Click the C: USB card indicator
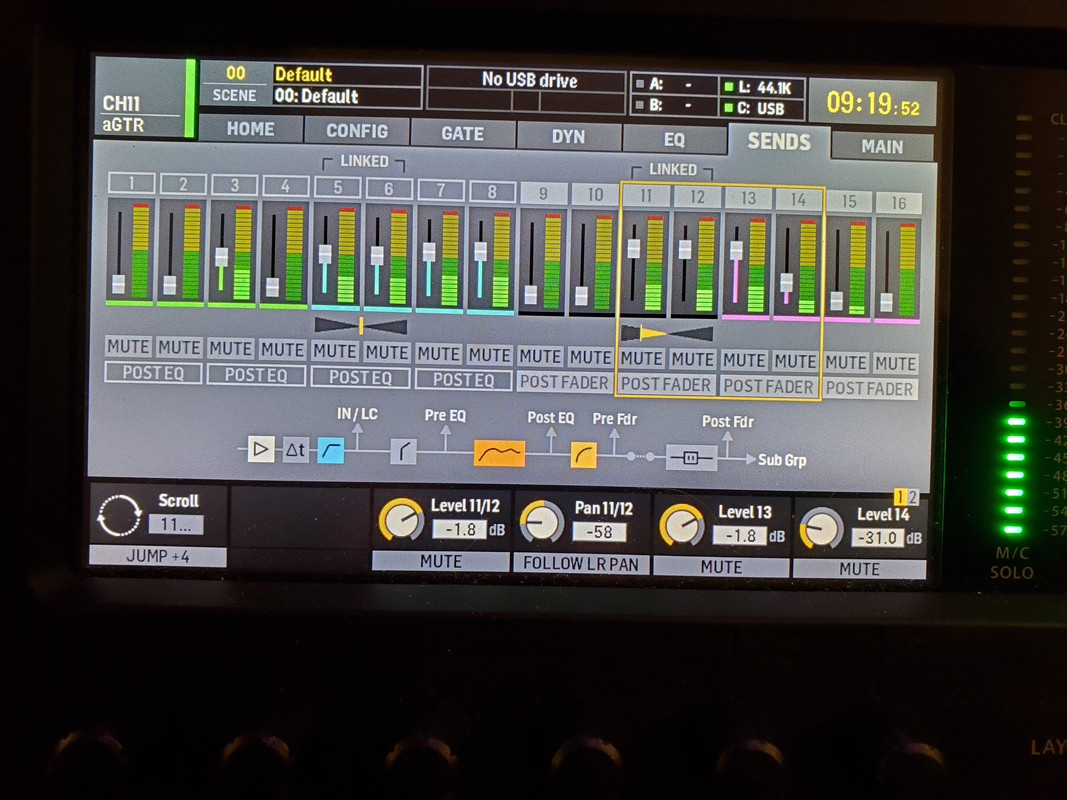1067x800 pixels. click(x=762, y=108)
